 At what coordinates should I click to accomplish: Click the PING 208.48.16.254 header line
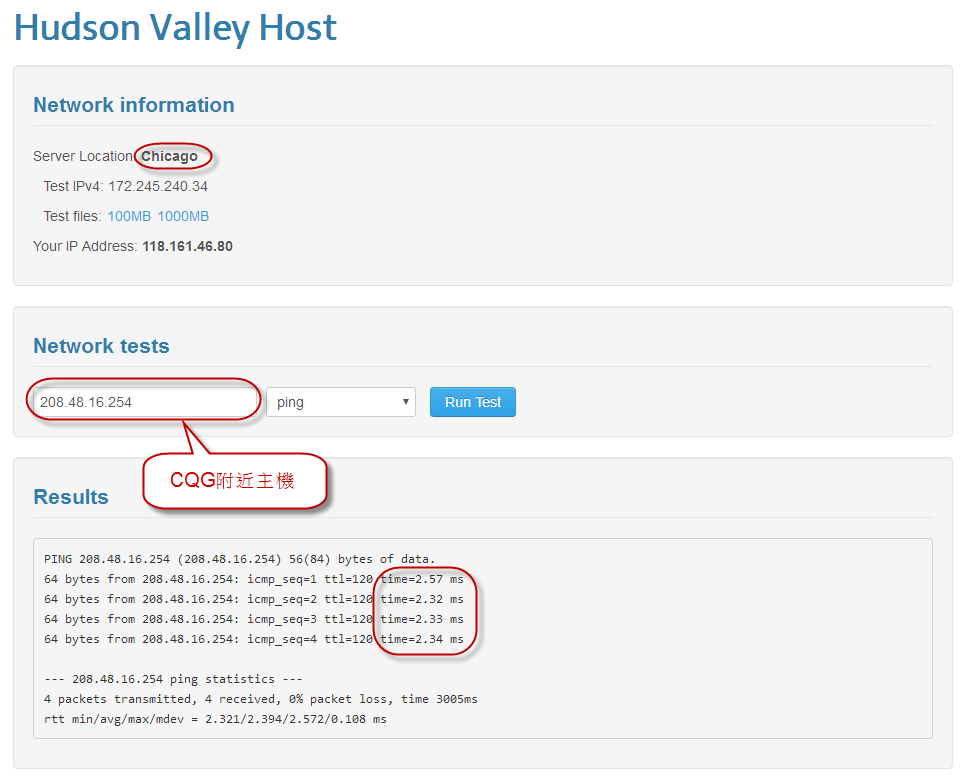click(240, 559)
